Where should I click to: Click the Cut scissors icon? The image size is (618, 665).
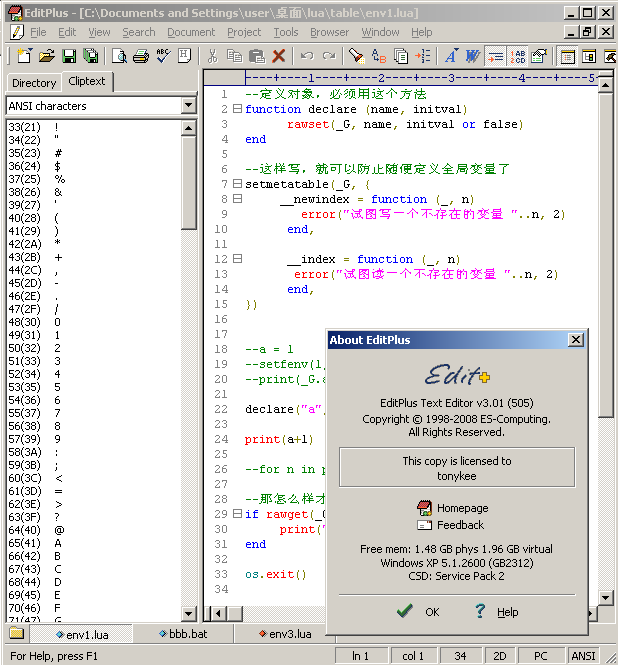click(213, 56)
